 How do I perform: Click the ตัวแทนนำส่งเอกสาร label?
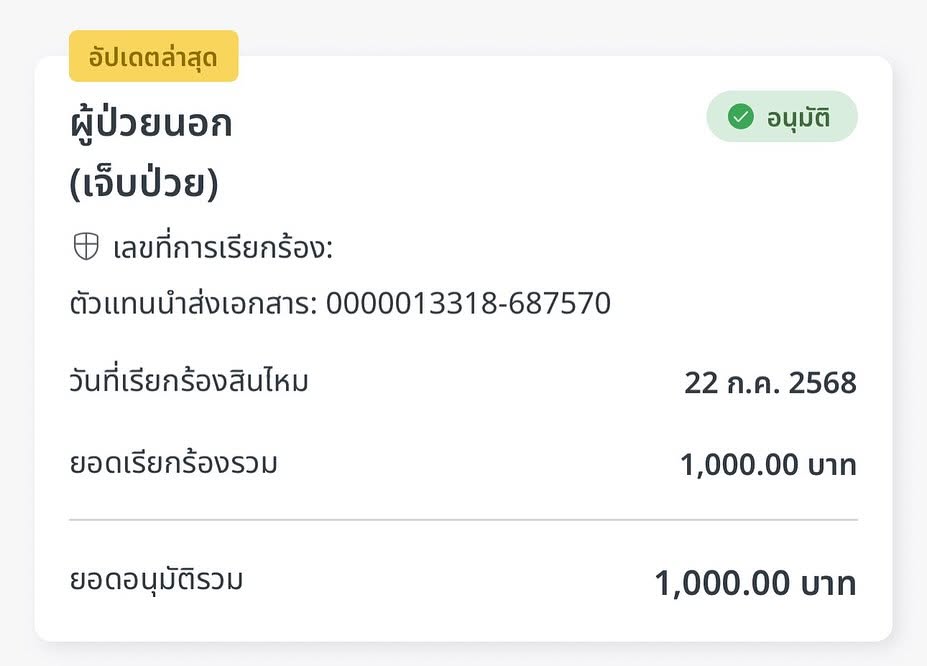[193, 303]
